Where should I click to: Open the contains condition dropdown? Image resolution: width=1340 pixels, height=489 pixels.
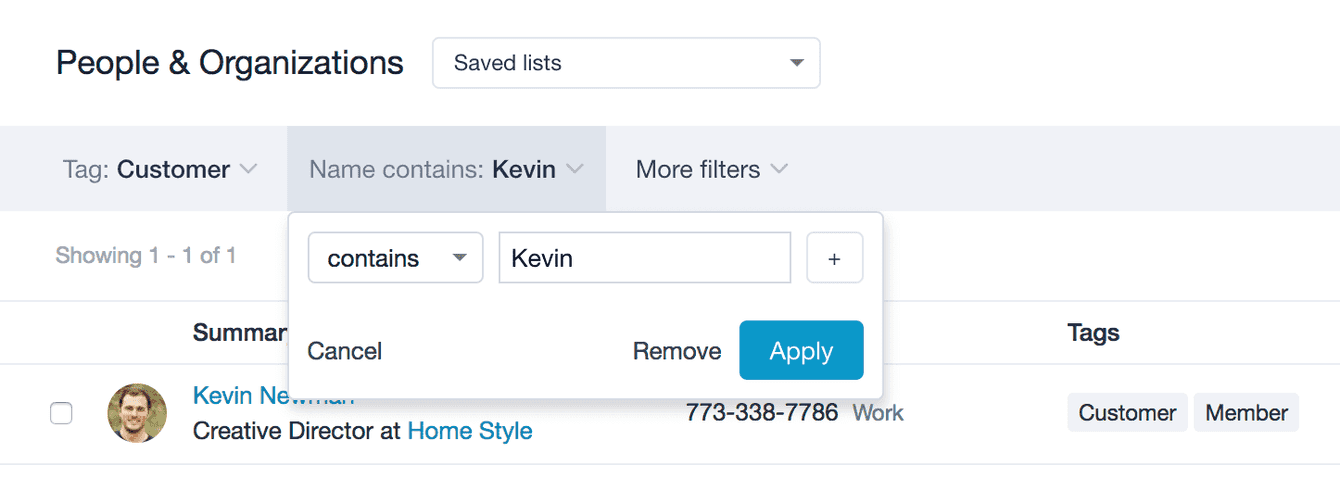coord(396,258)
